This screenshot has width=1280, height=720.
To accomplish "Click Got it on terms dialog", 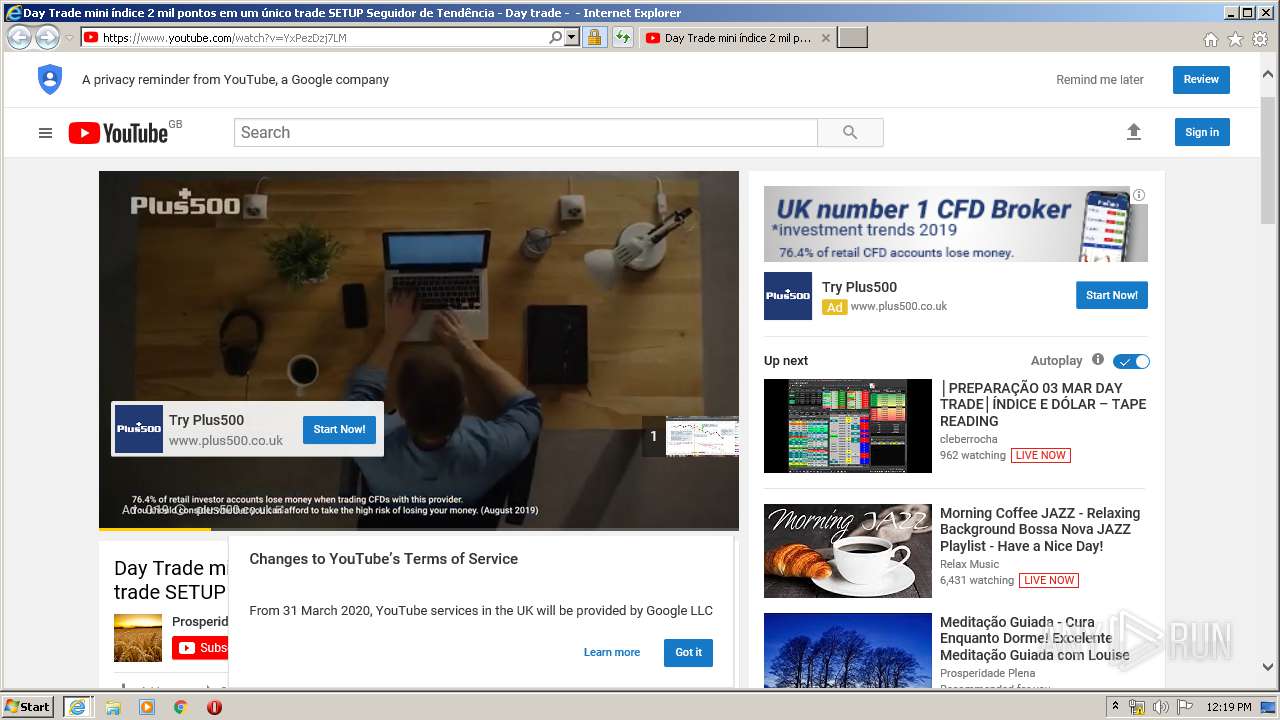I will coord(688,652).
